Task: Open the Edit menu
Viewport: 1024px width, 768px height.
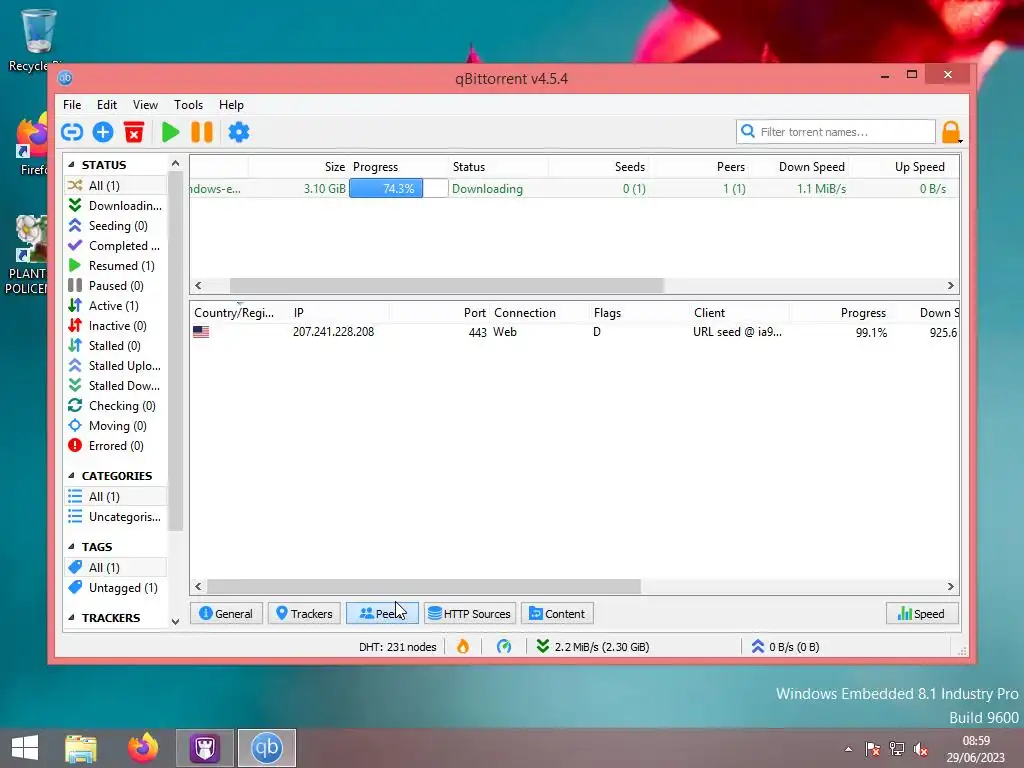Action: (106, 104)
